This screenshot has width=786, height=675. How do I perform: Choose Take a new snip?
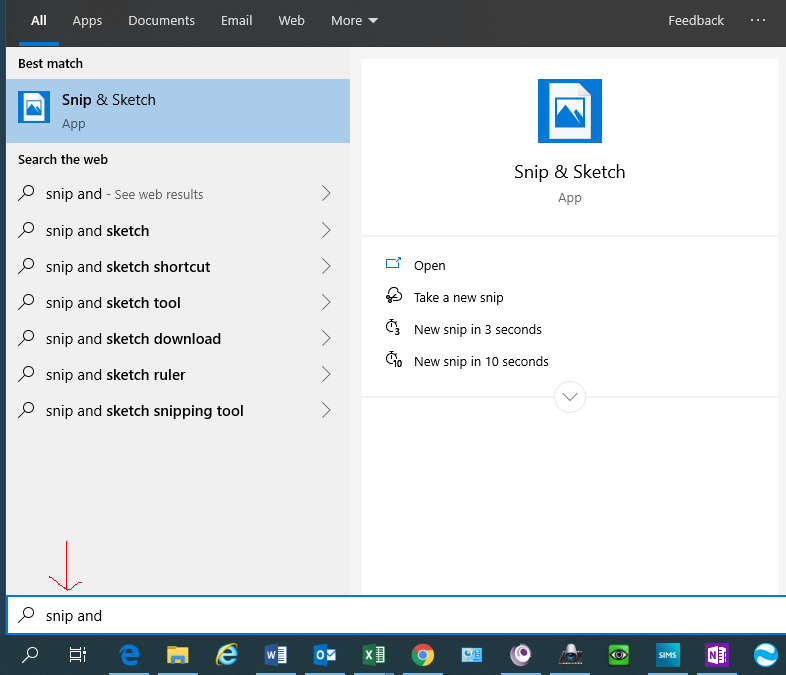[x=459, y=298]
